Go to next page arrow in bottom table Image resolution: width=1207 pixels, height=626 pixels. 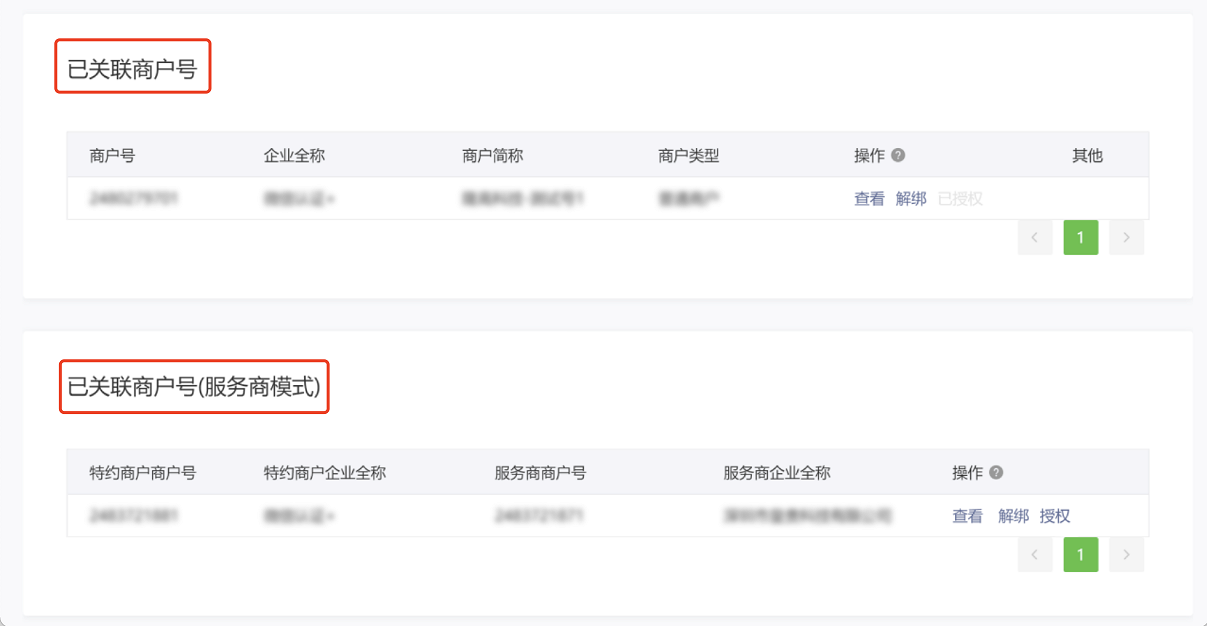click(1126, 555)
